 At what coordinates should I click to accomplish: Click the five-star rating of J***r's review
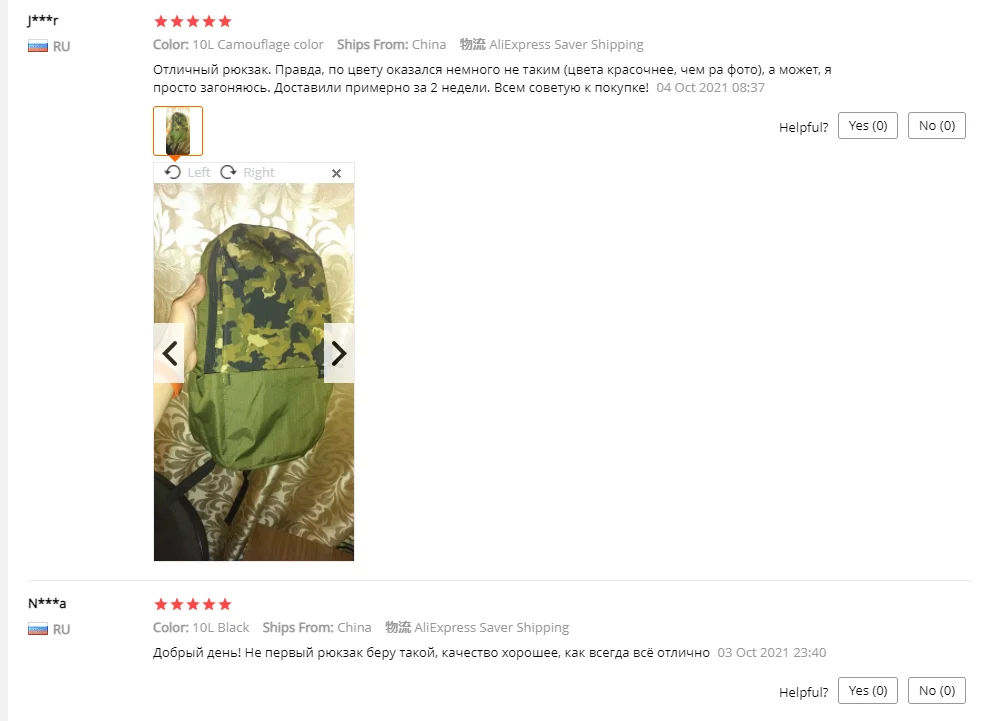click(193, 21)
